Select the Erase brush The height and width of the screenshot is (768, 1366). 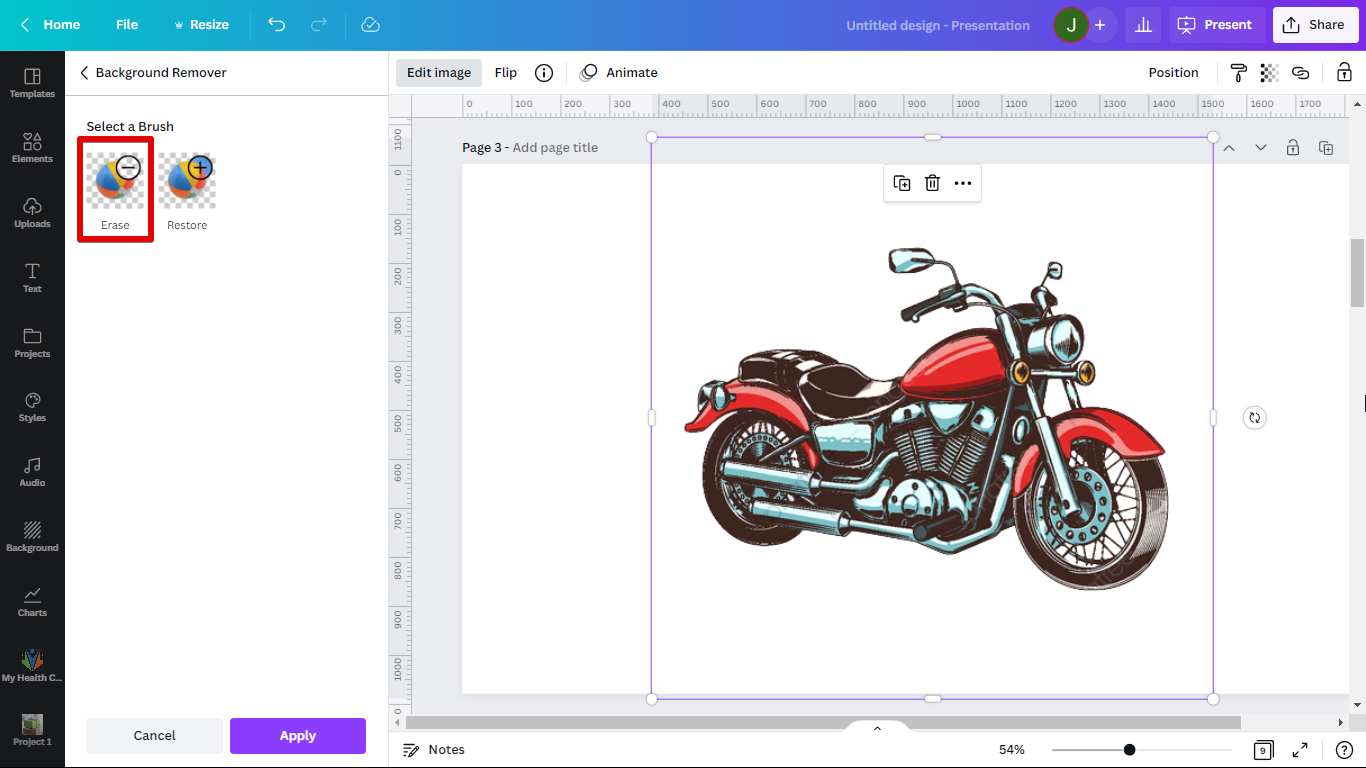click(115, 190)
